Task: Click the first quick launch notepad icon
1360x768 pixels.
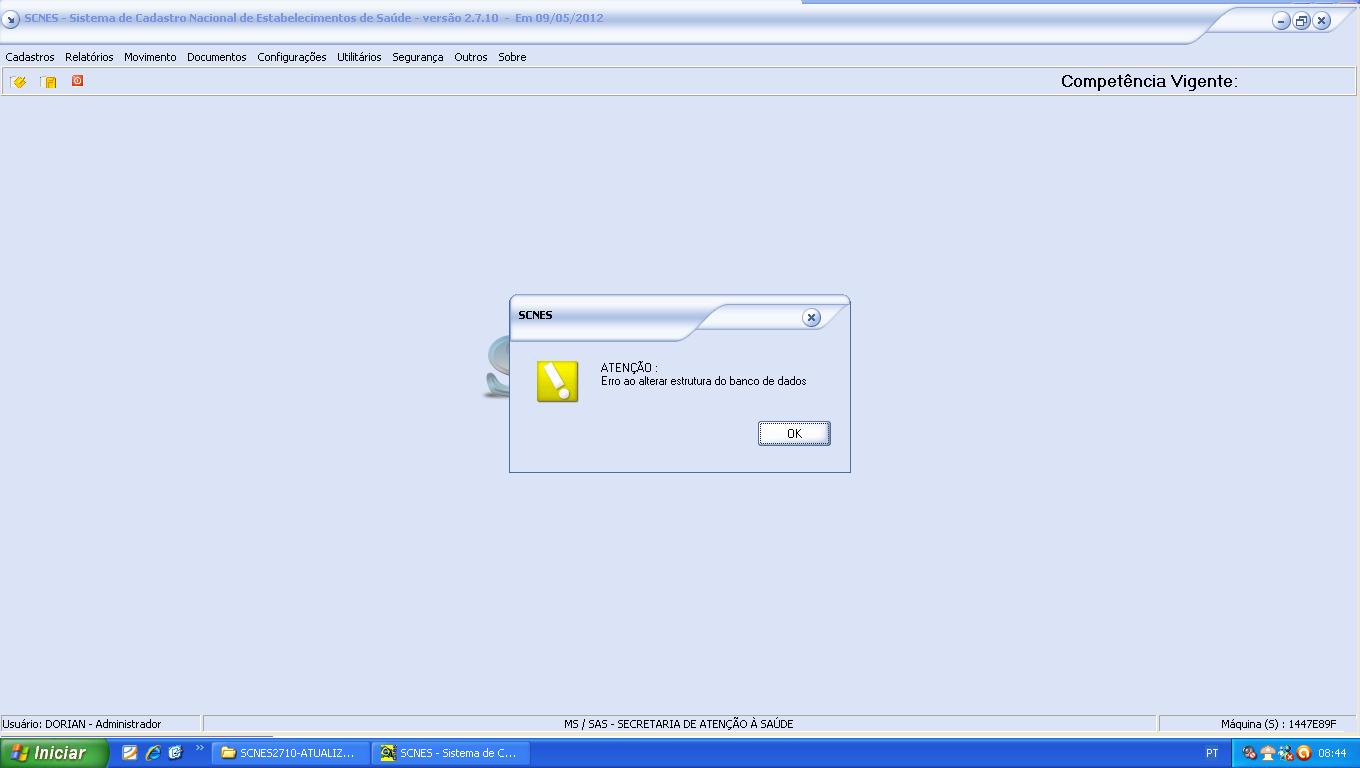Action: coord(130,753)
